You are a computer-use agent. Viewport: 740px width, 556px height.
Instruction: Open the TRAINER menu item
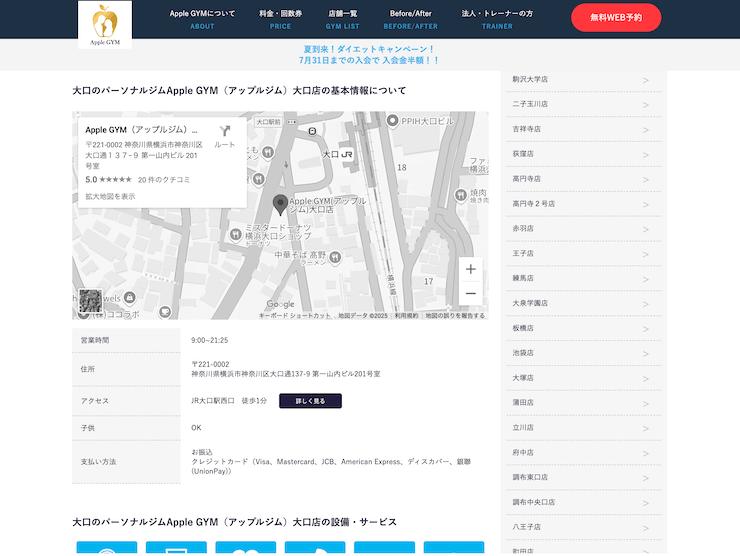point(497,19)
